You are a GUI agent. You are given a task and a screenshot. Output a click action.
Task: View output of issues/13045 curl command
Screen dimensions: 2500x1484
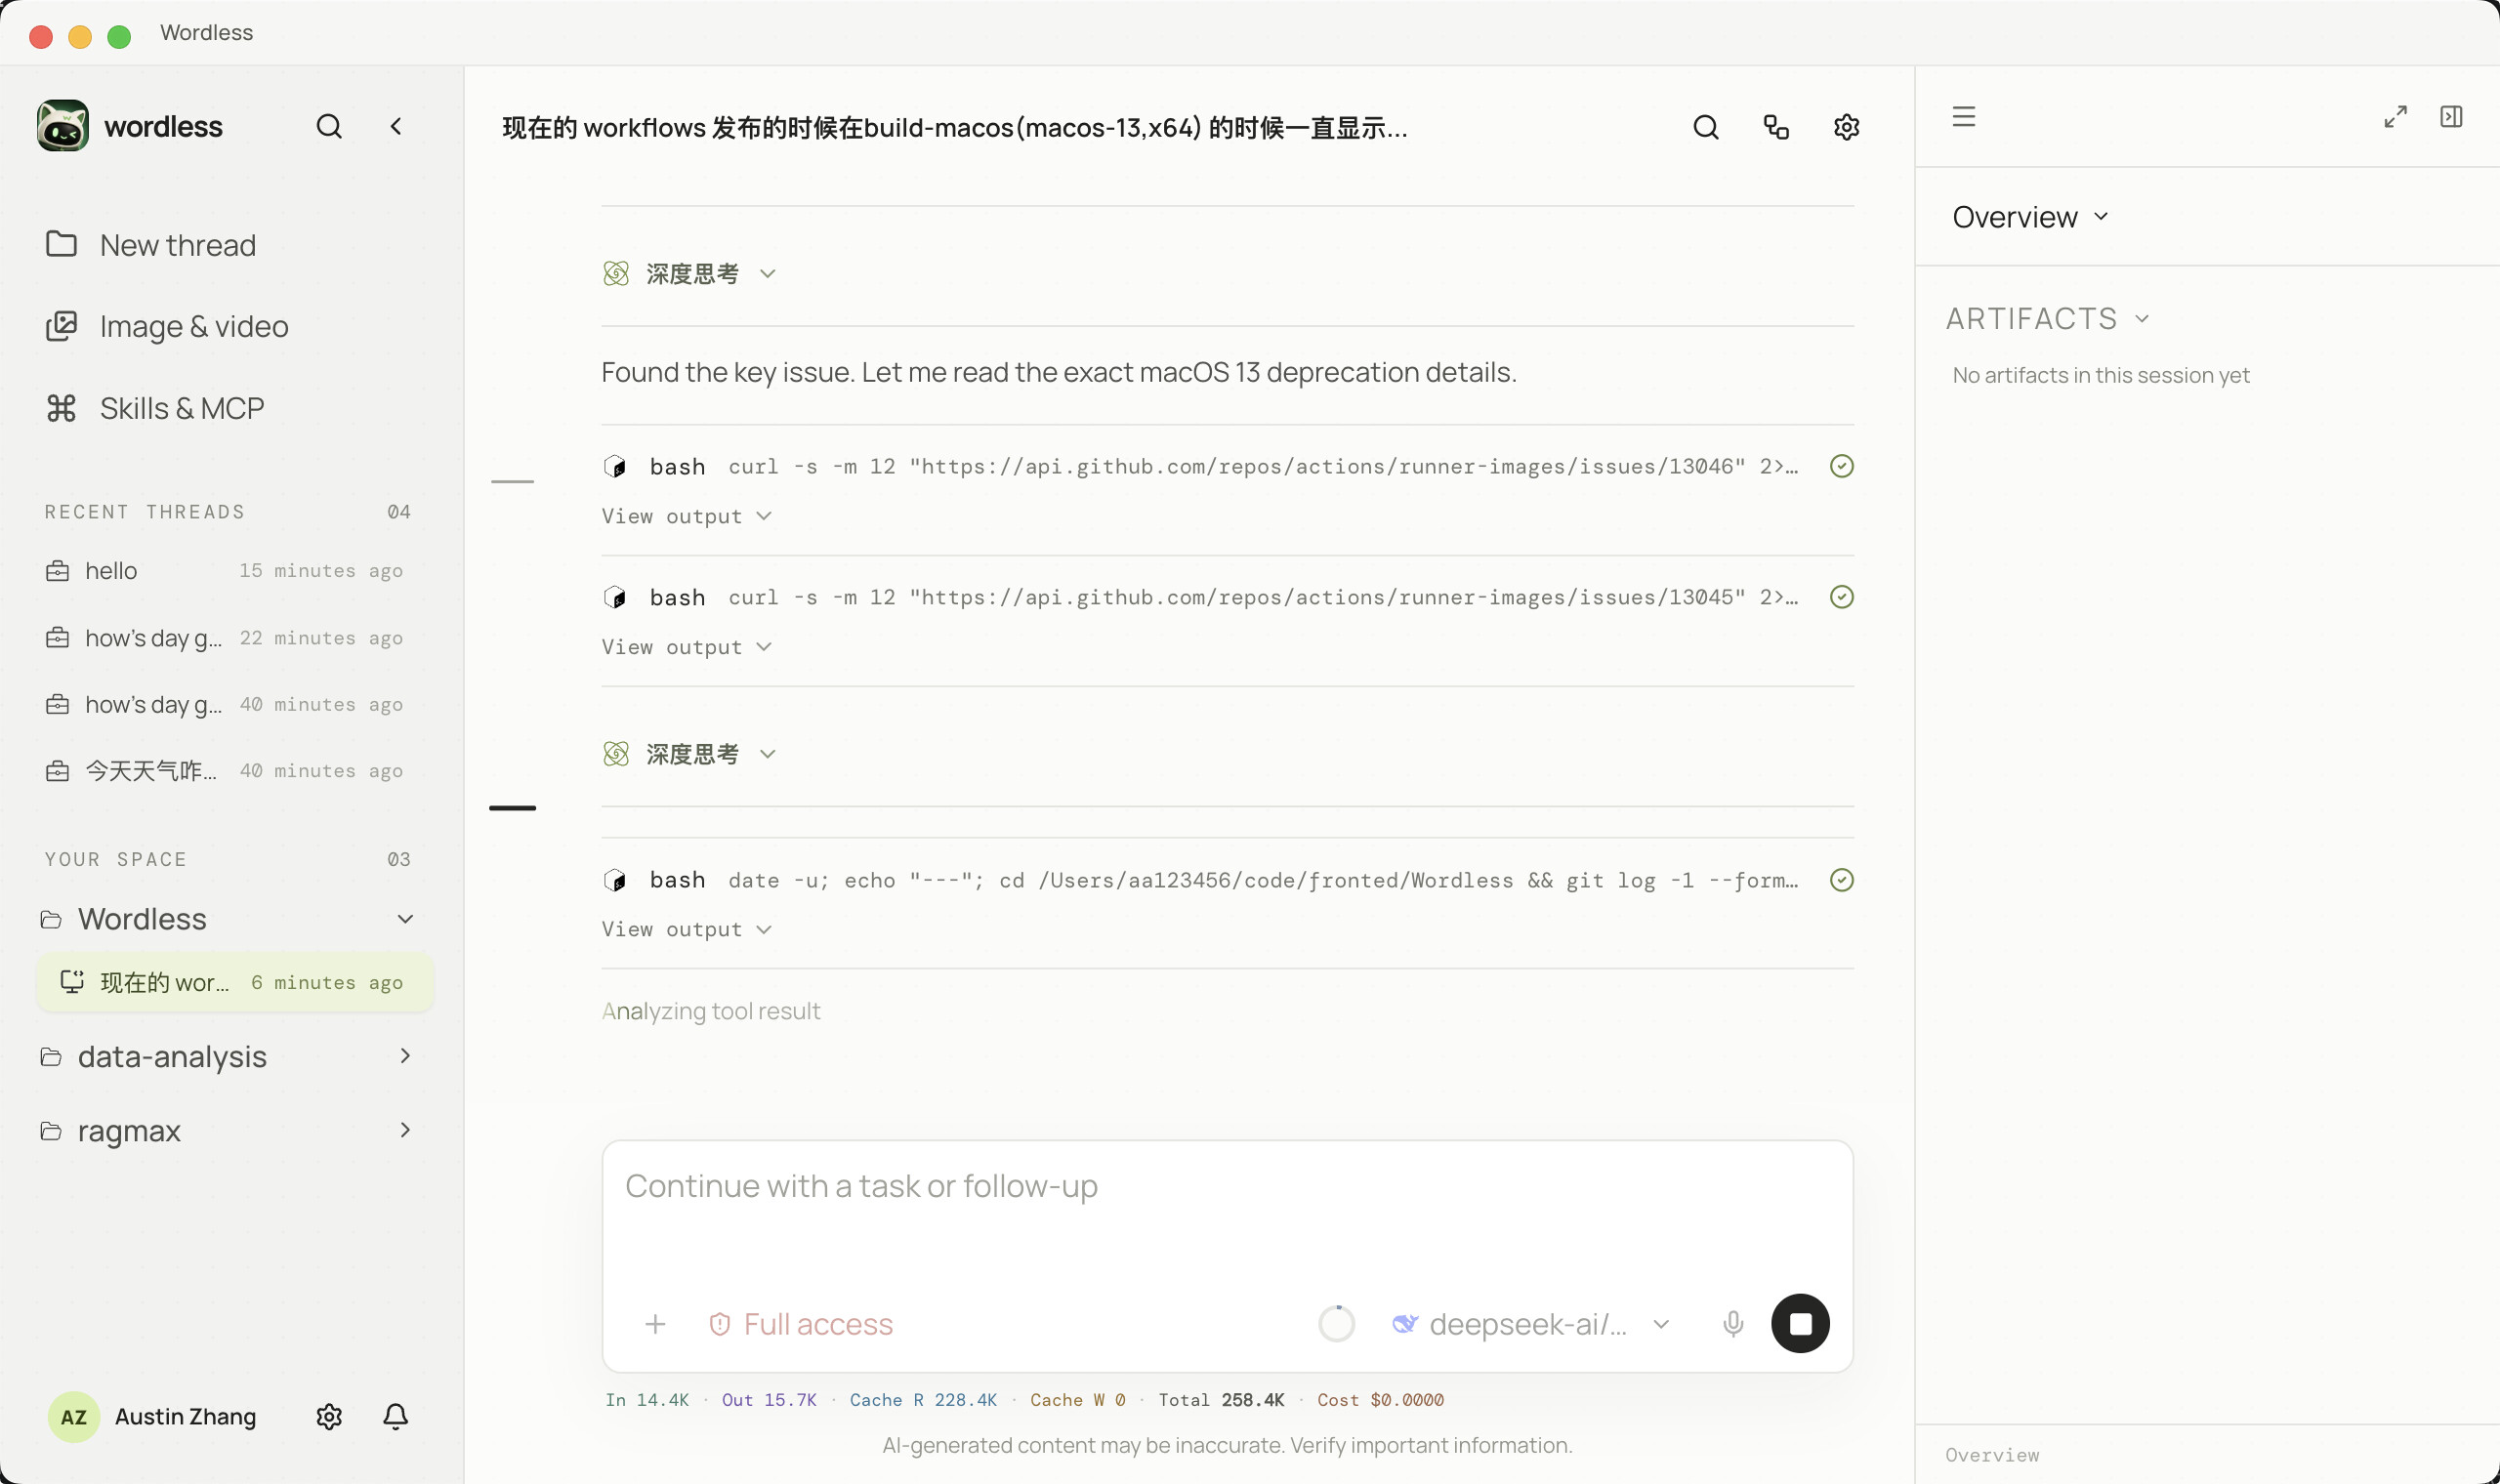pos(687,647)
